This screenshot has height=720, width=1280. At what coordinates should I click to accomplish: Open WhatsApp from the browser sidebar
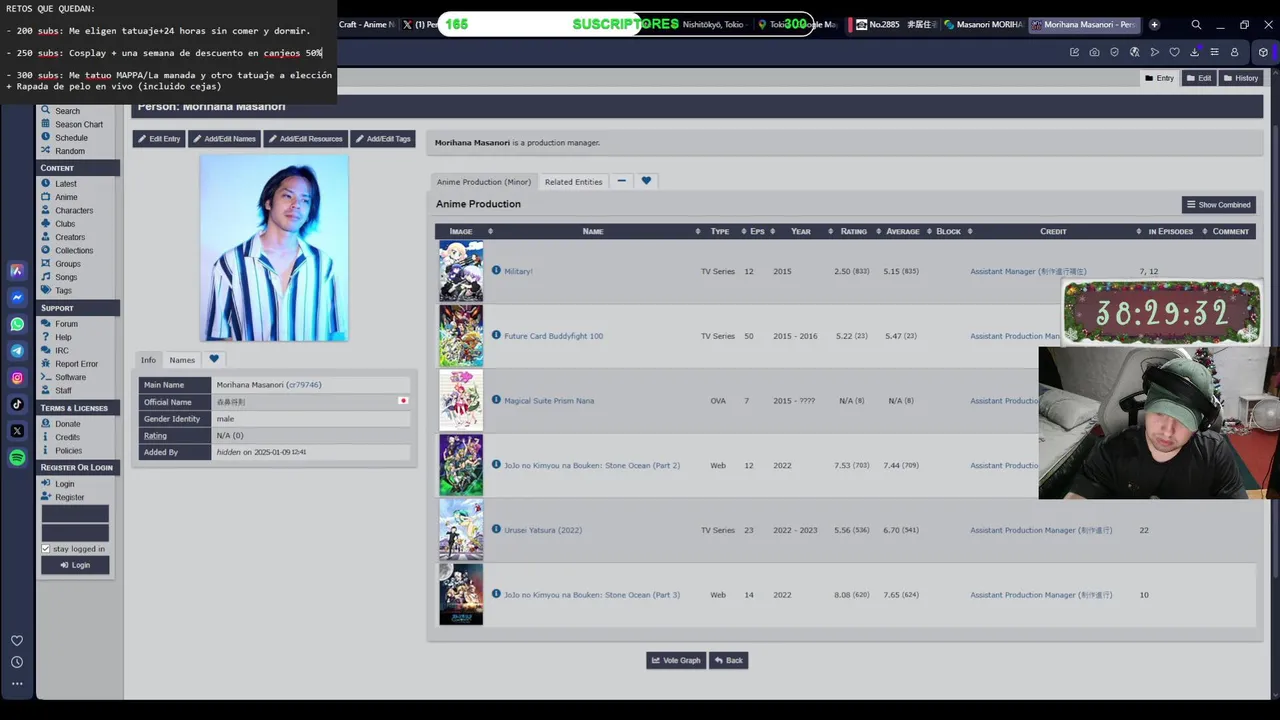point(17,324)
